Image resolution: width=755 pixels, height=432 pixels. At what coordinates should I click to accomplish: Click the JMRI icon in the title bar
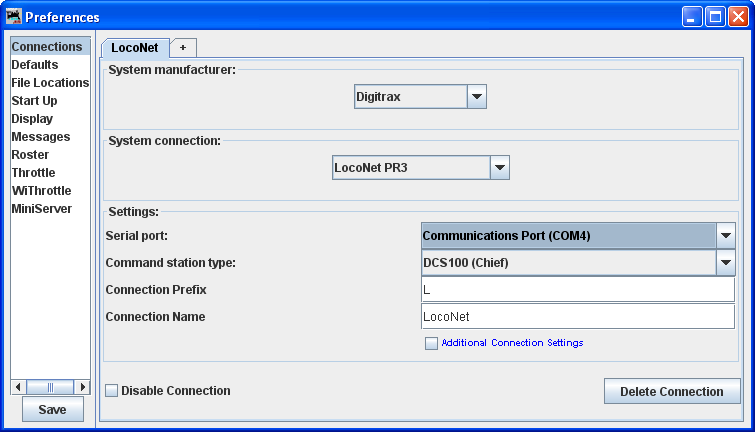(x=14, y=17)
